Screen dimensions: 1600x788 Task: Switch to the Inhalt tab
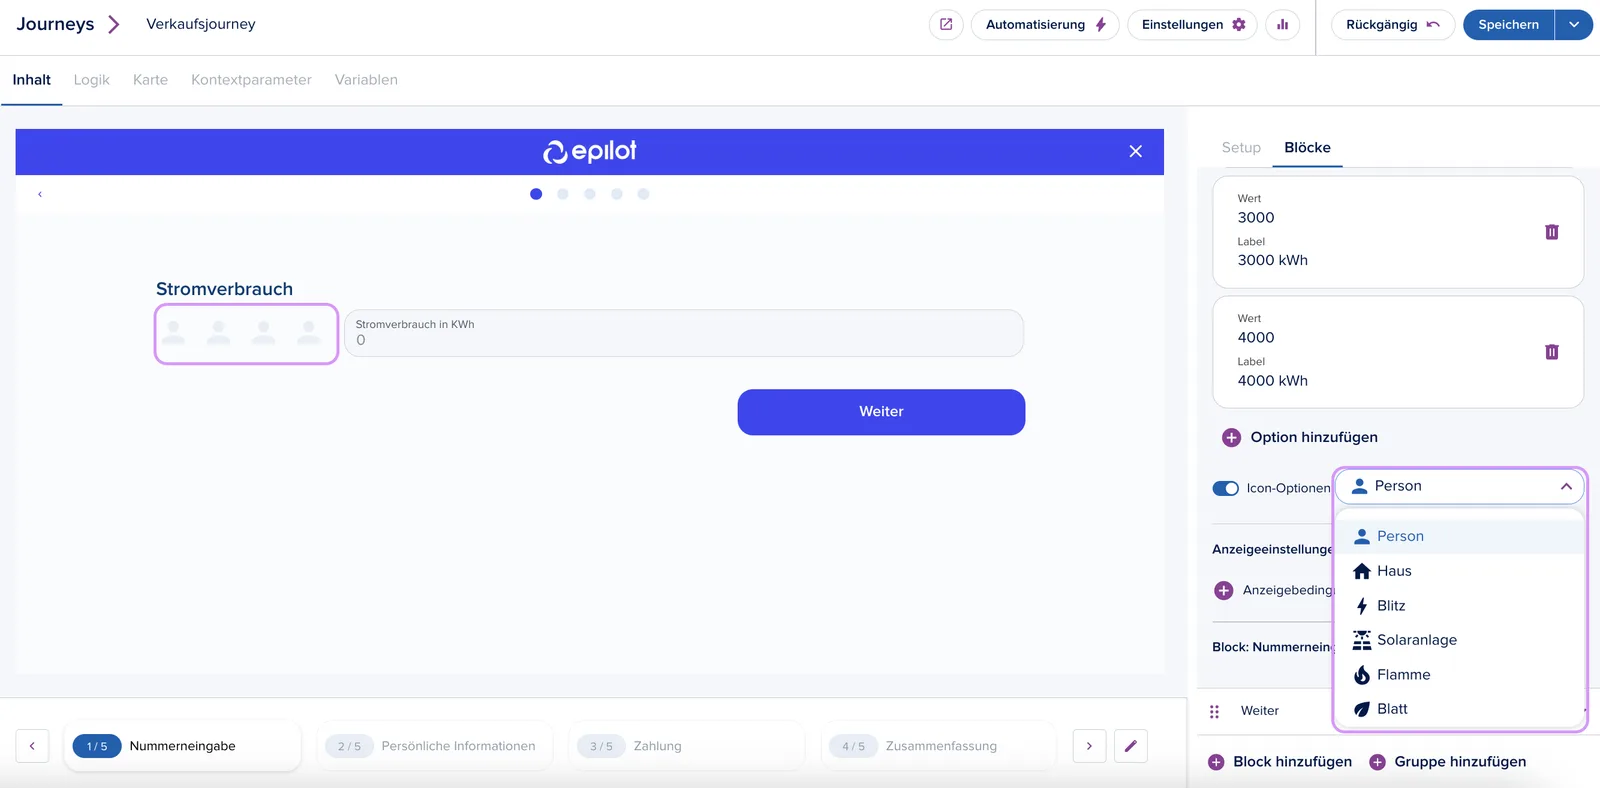[x=32, y=80]
